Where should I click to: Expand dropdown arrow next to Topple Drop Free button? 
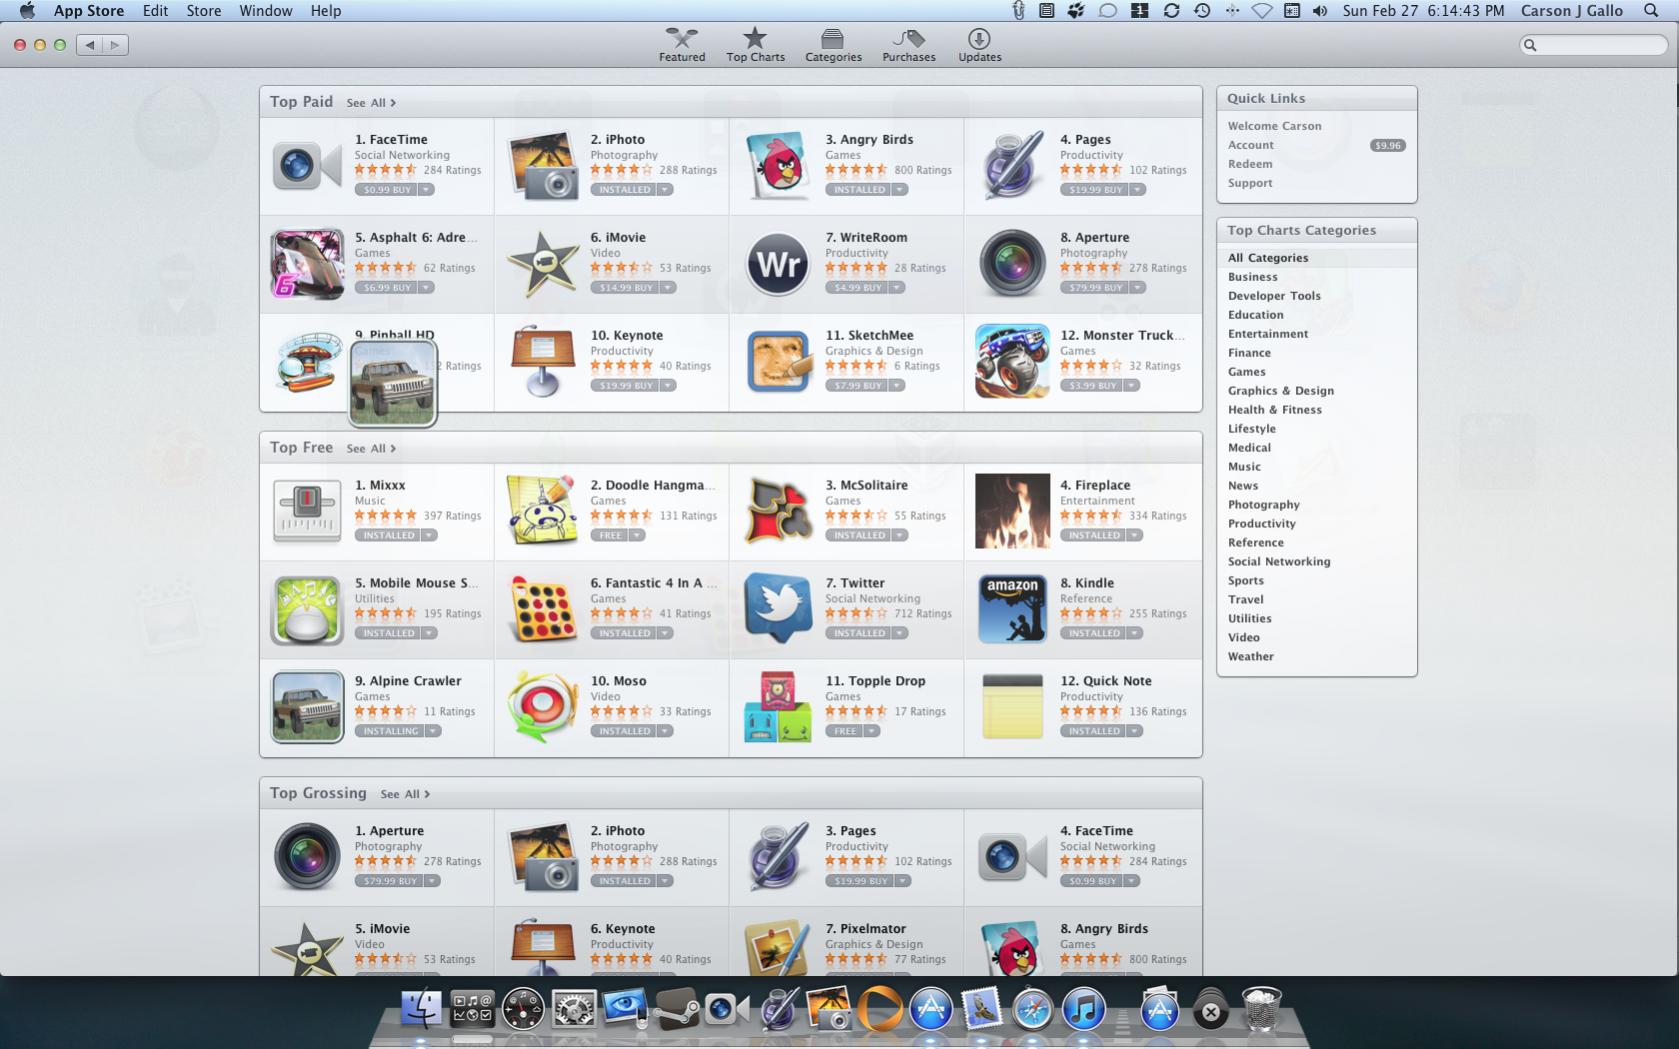(x=872, y=732)
